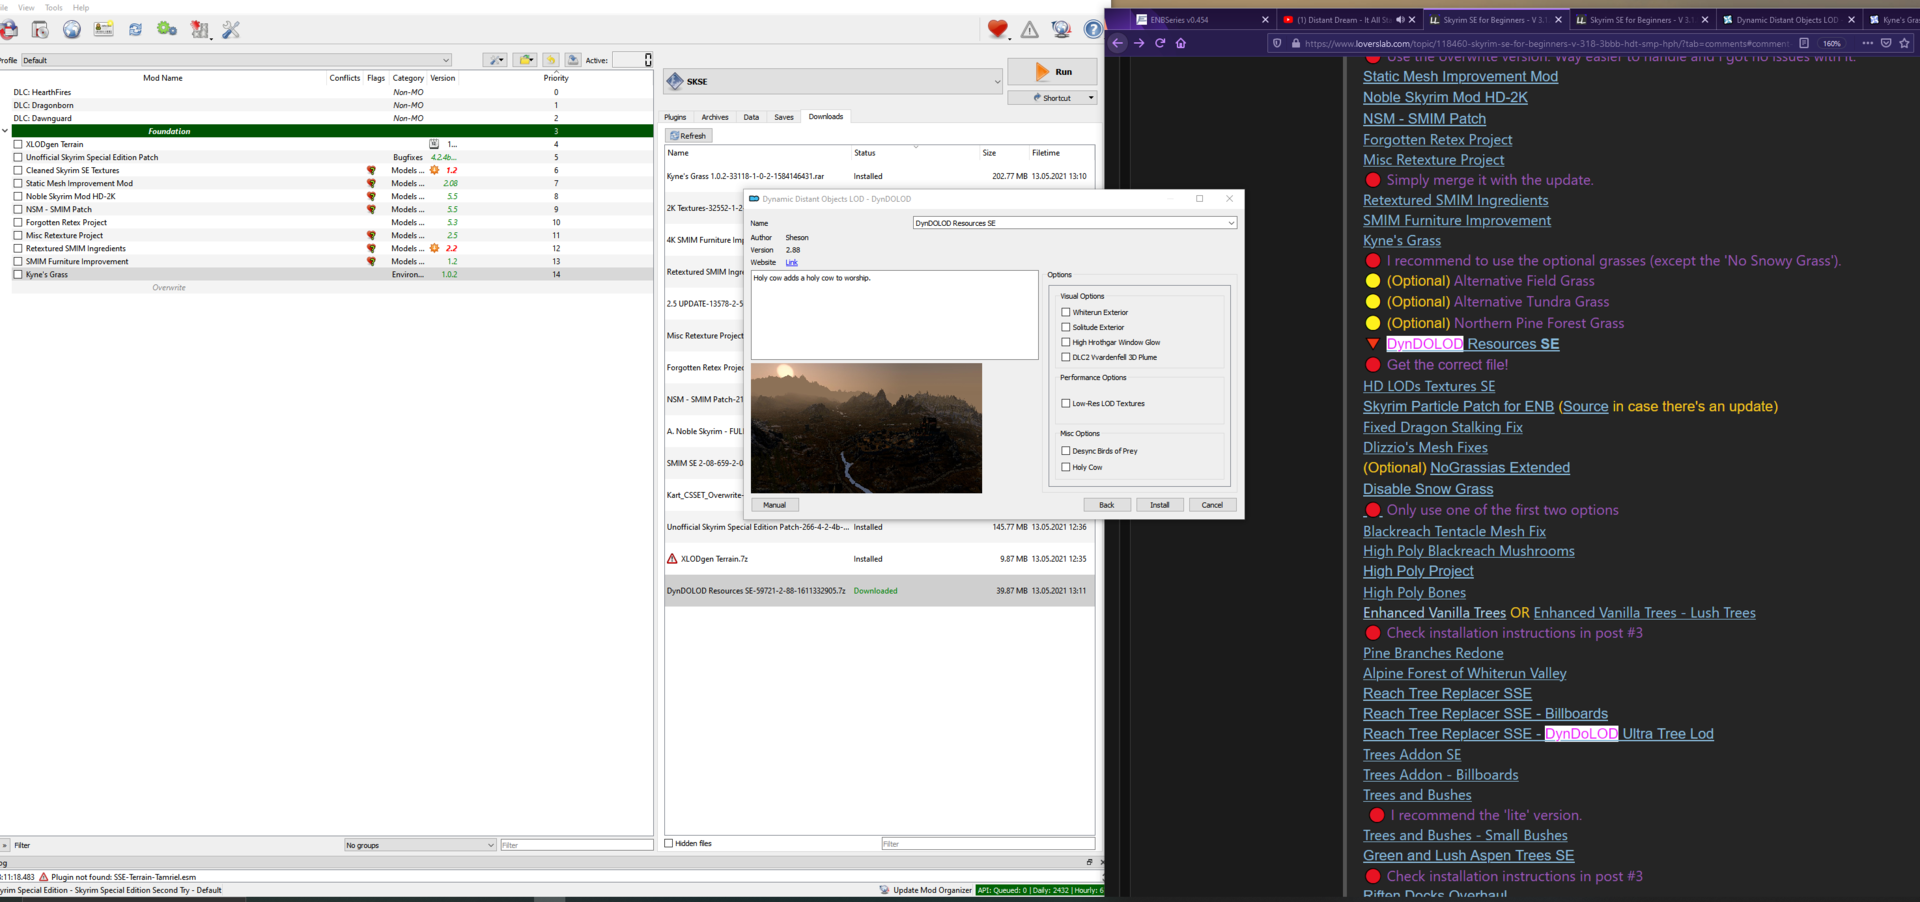The height and width of the screenshot is (902, 1920).
Task: Collapse the Foundation separator
Action: click(x=5, y=131)
